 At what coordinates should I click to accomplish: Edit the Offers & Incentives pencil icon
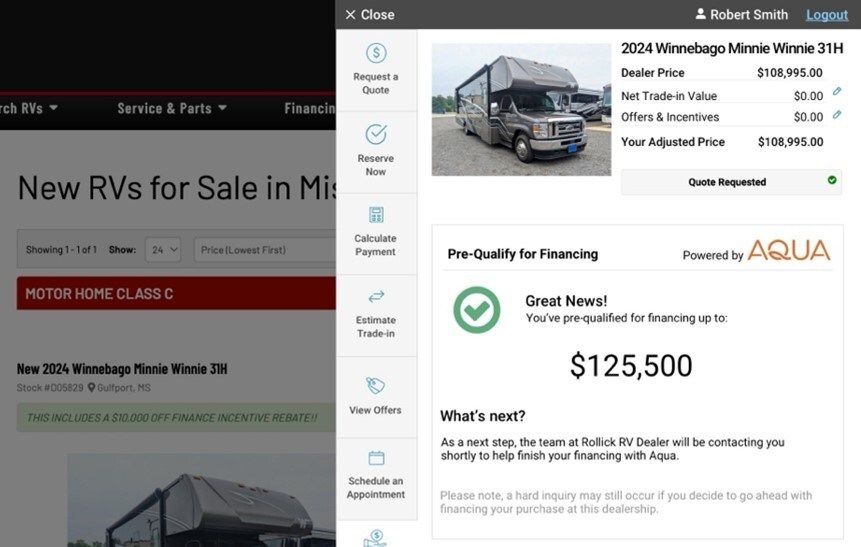pos(837,113)
